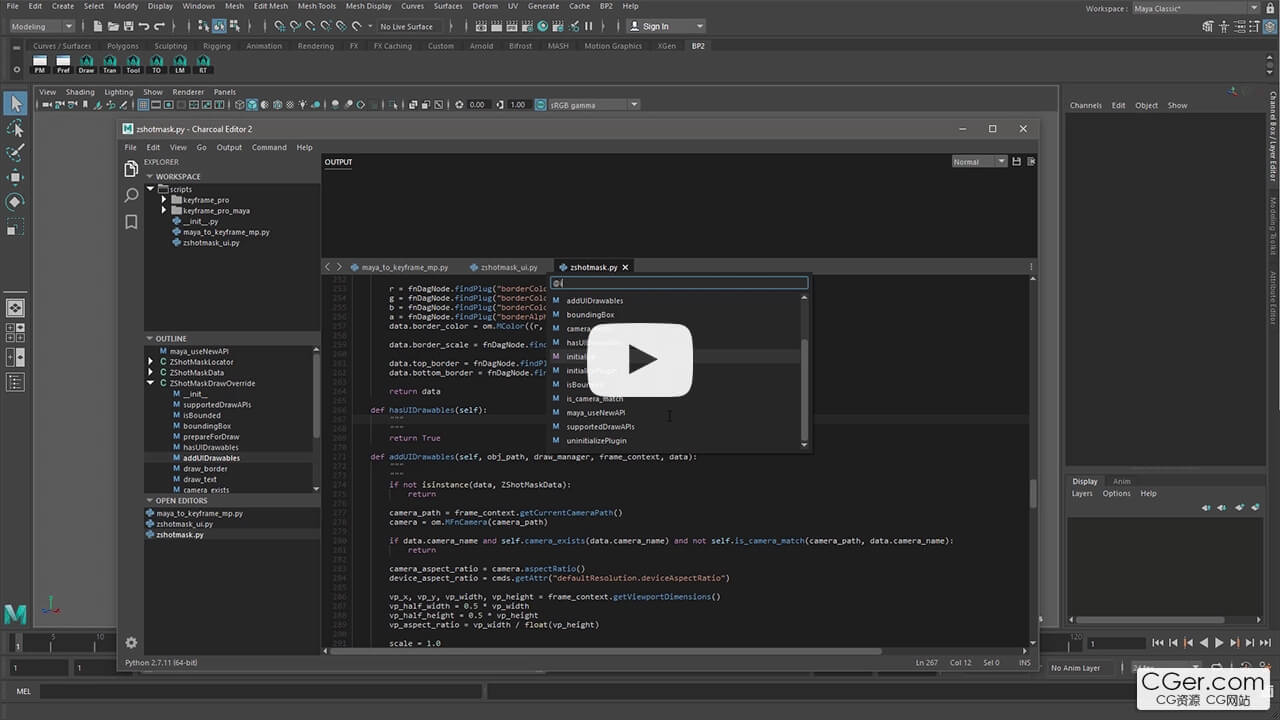This screenshot has width=1280, height=720.
Task: Open sRGB gamma dropdown
Action: tap(594, 104)
